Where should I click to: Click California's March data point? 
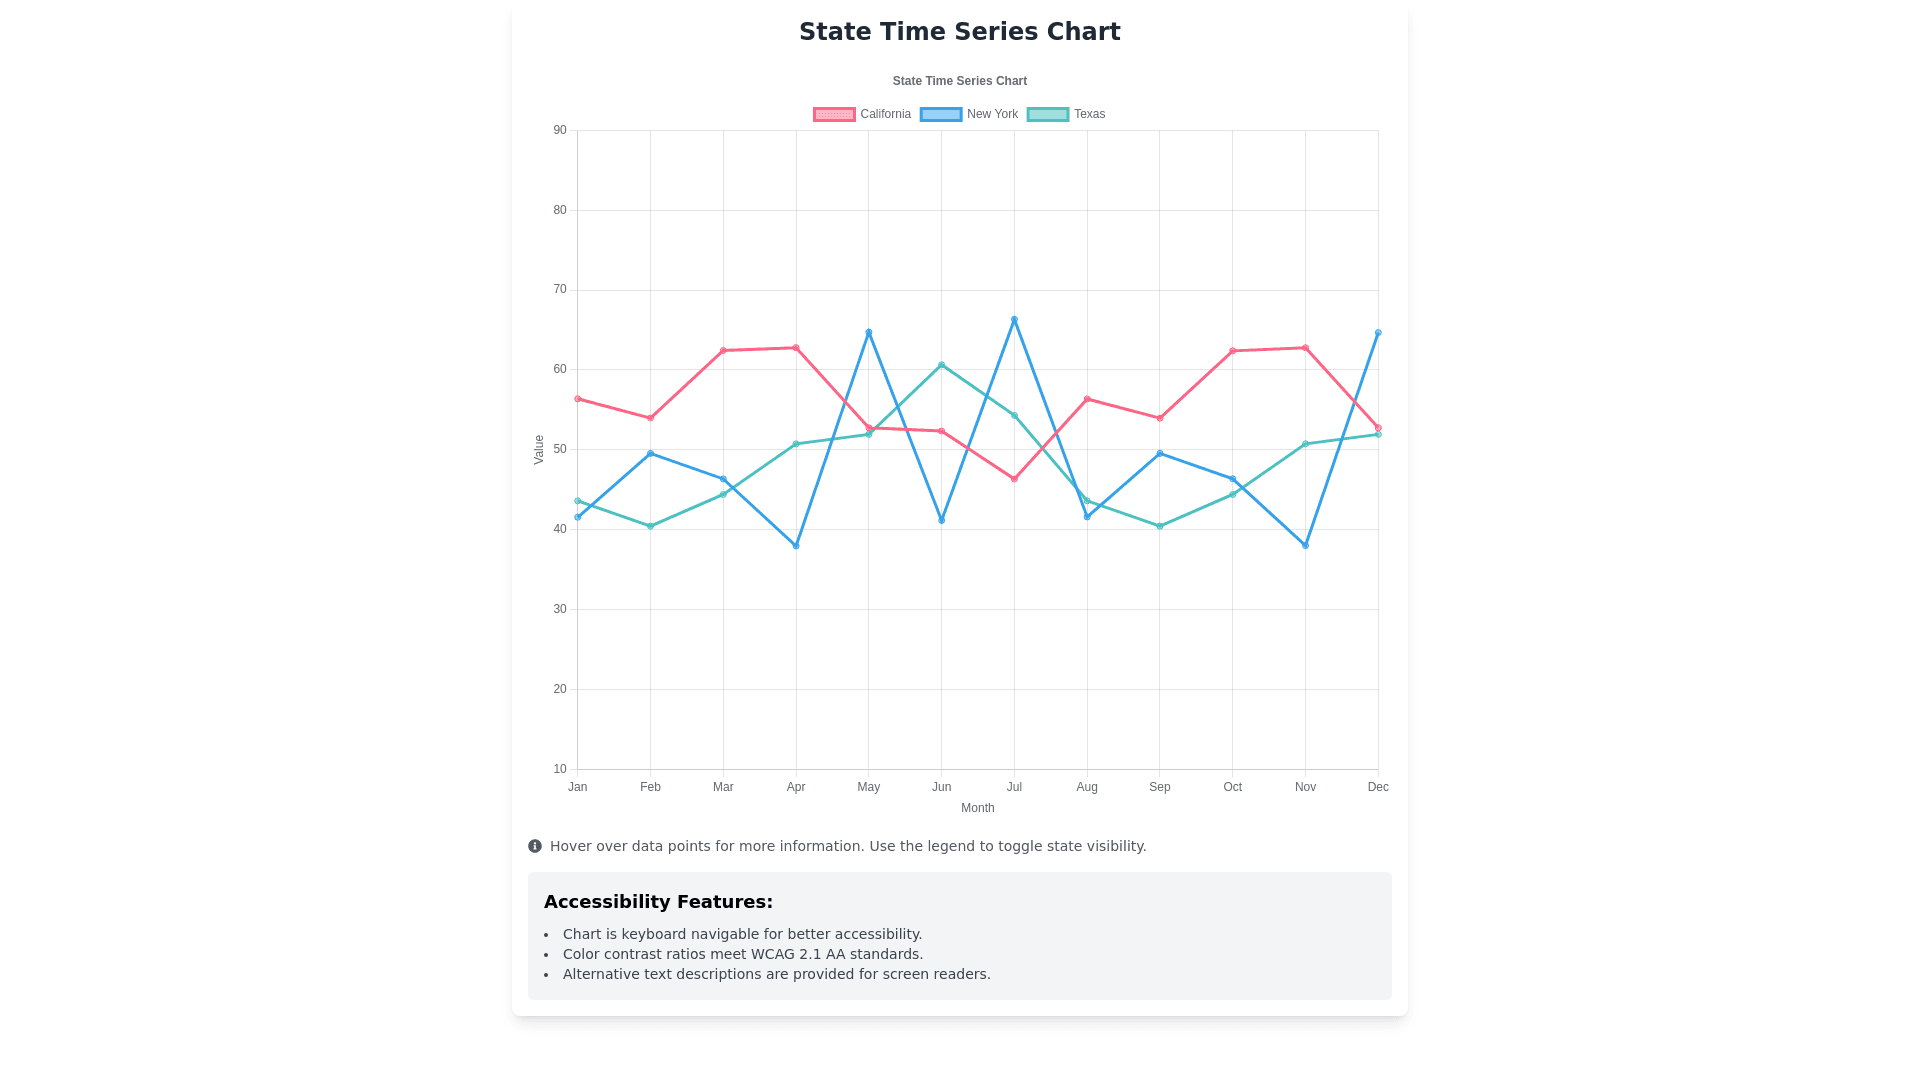pyautogui.click(x=723, y=351)
